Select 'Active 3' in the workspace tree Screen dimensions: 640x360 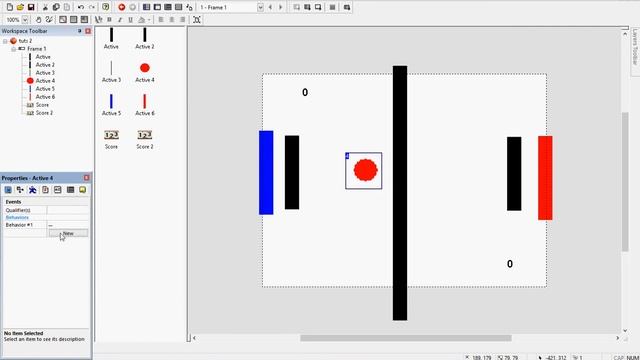click(45, 73)
